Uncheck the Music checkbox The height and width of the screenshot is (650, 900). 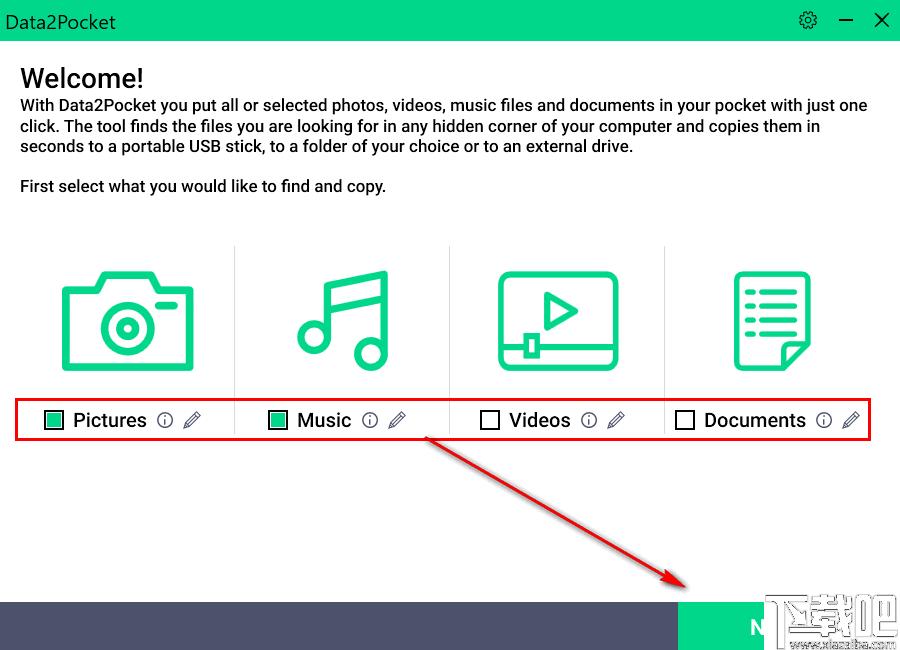point(278,420)
